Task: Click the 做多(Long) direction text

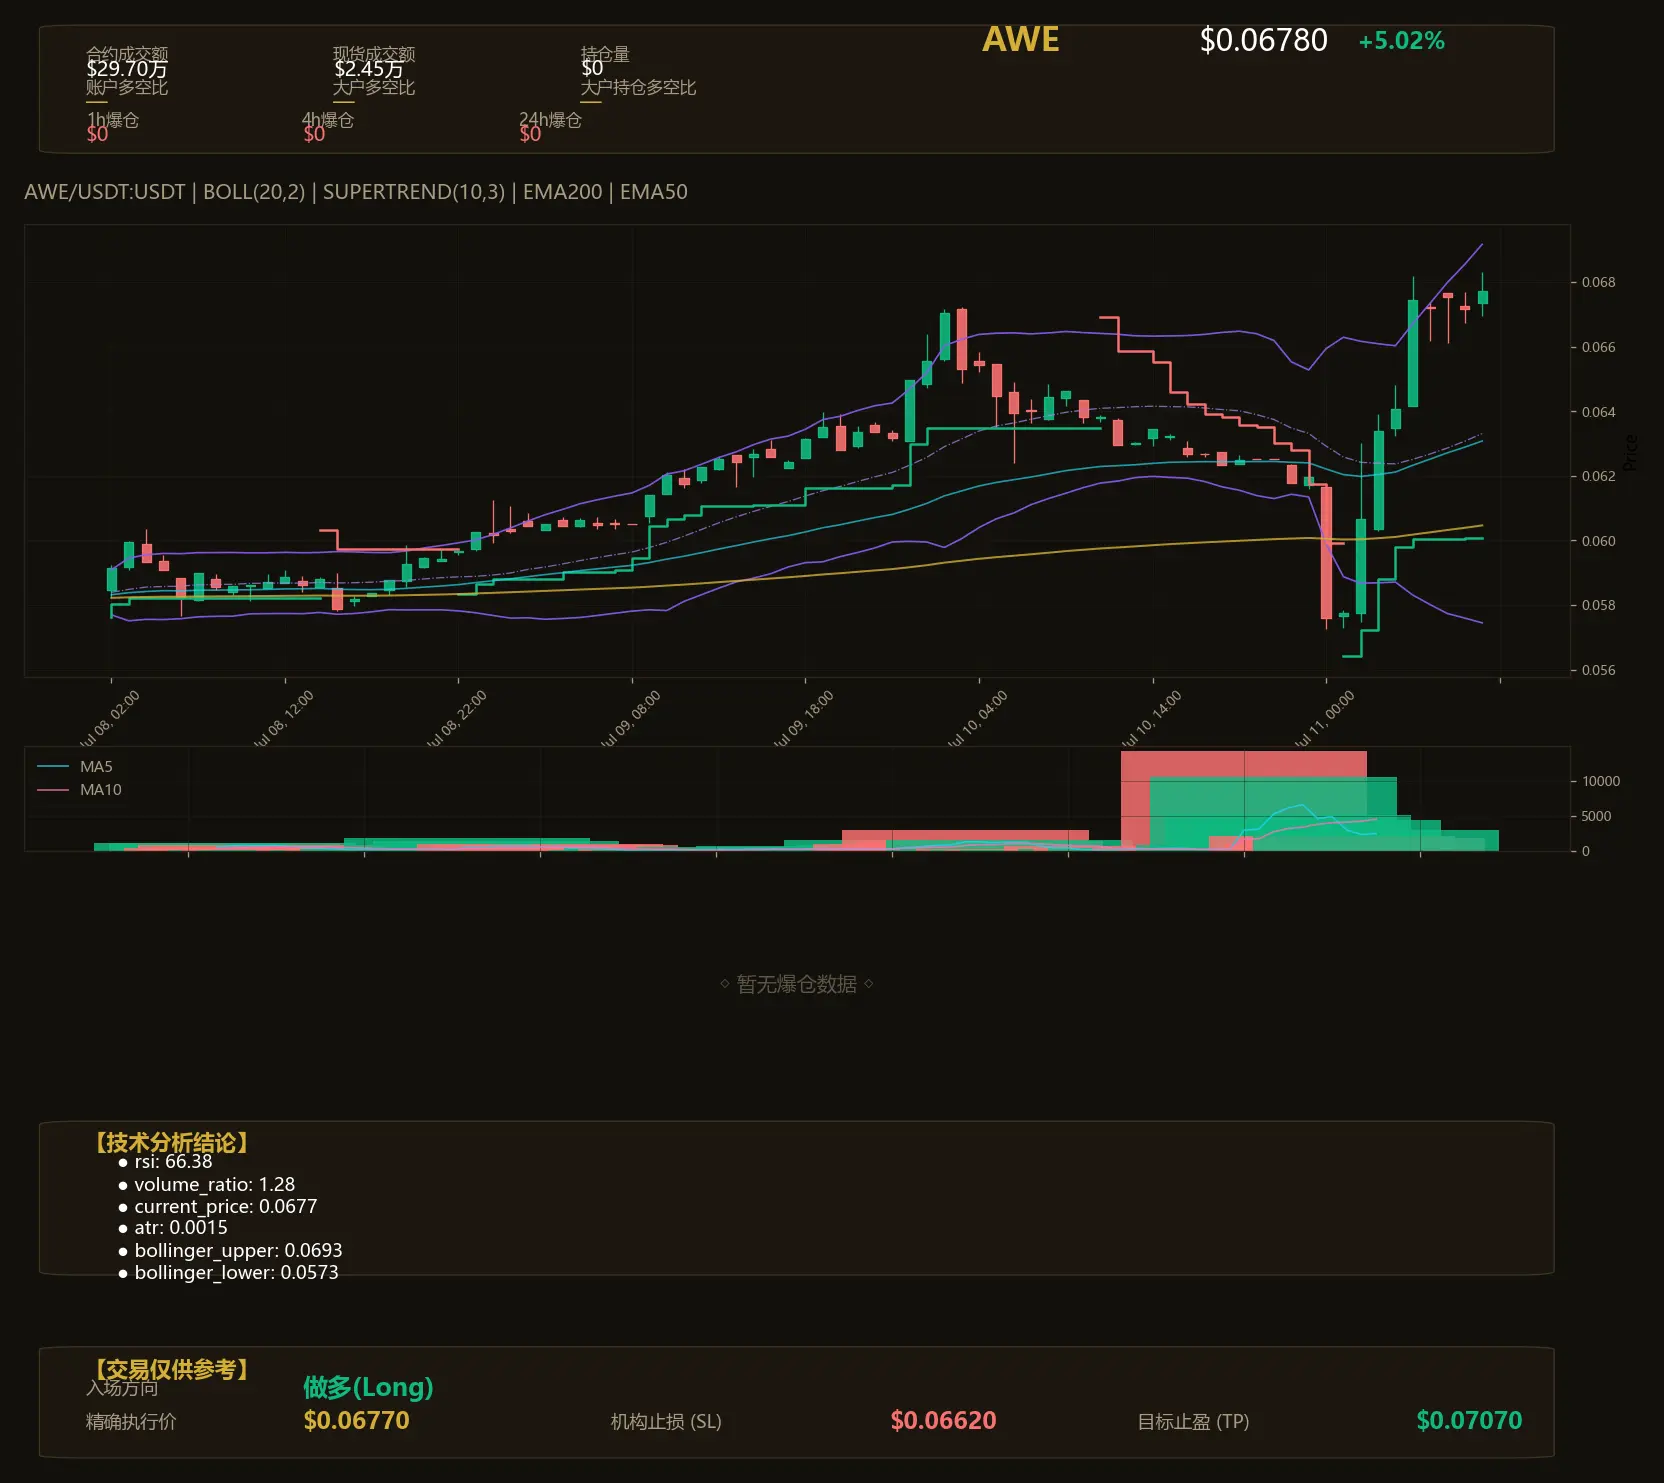Action: coord(368,1387)
